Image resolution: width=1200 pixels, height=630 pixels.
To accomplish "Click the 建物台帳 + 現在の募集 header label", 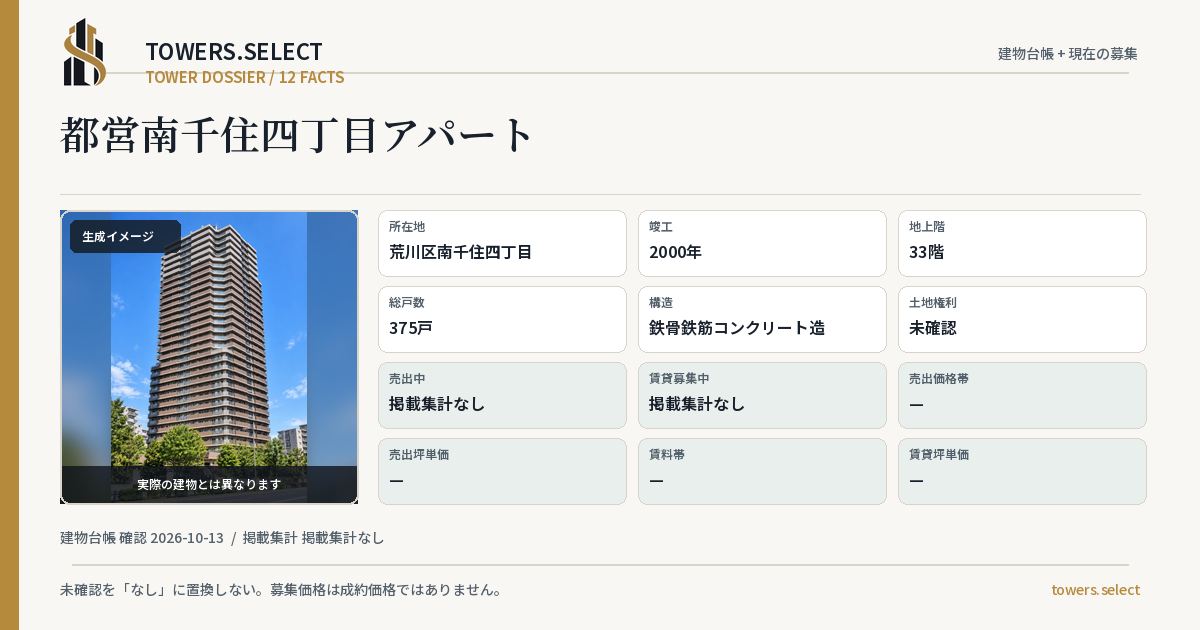I will pos(1068,53).
